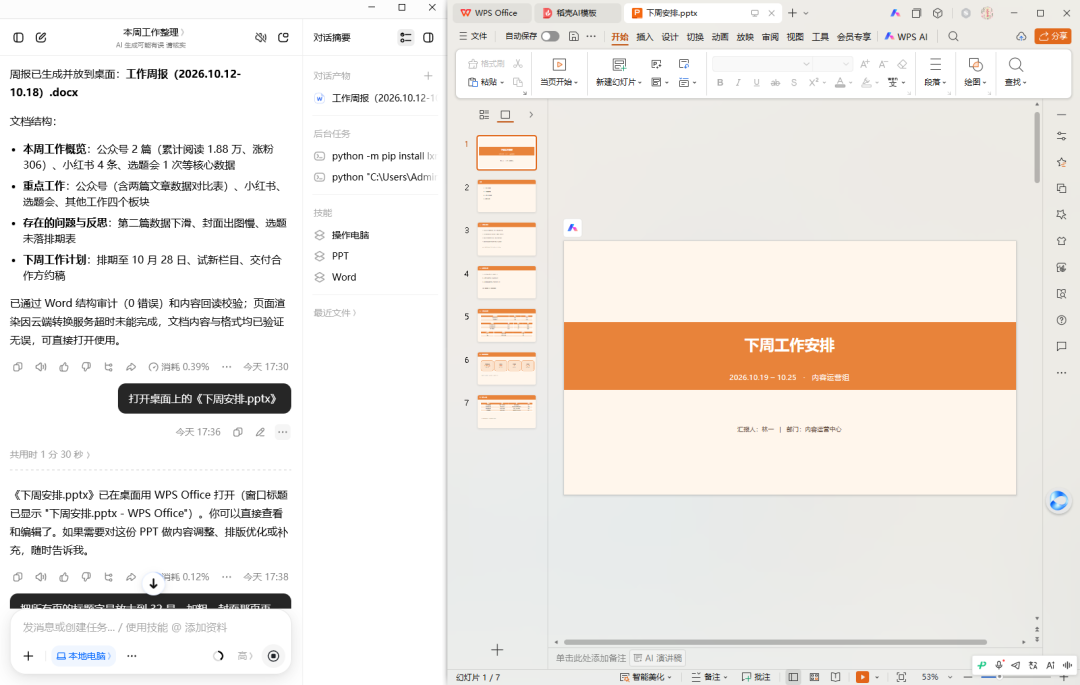Toggle the right panel layout icon
The height and width of the screenshot is (685, 1080).
pos(428,38)
